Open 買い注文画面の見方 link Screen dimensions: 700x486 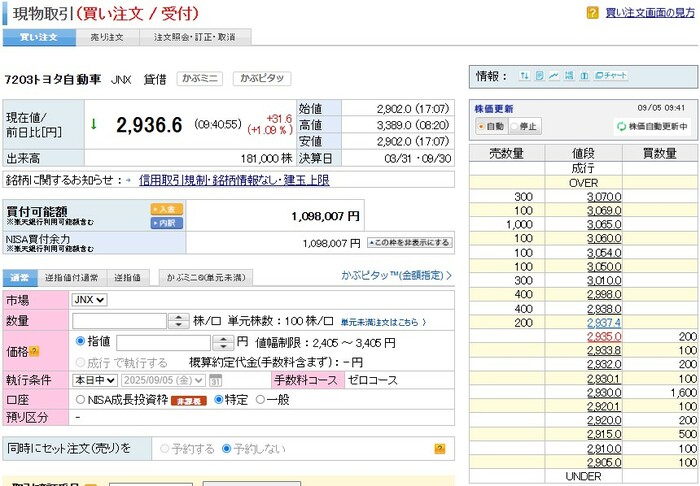[x=650, y=13]
